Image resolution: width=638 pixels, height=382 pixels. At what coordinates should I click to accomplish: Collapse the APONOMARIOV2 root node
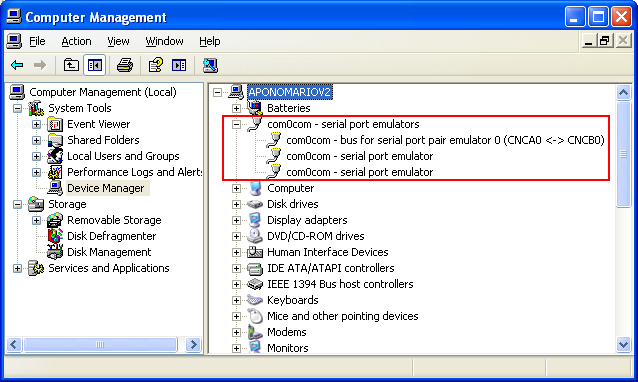pyautogui.click(x=217, y=93)
